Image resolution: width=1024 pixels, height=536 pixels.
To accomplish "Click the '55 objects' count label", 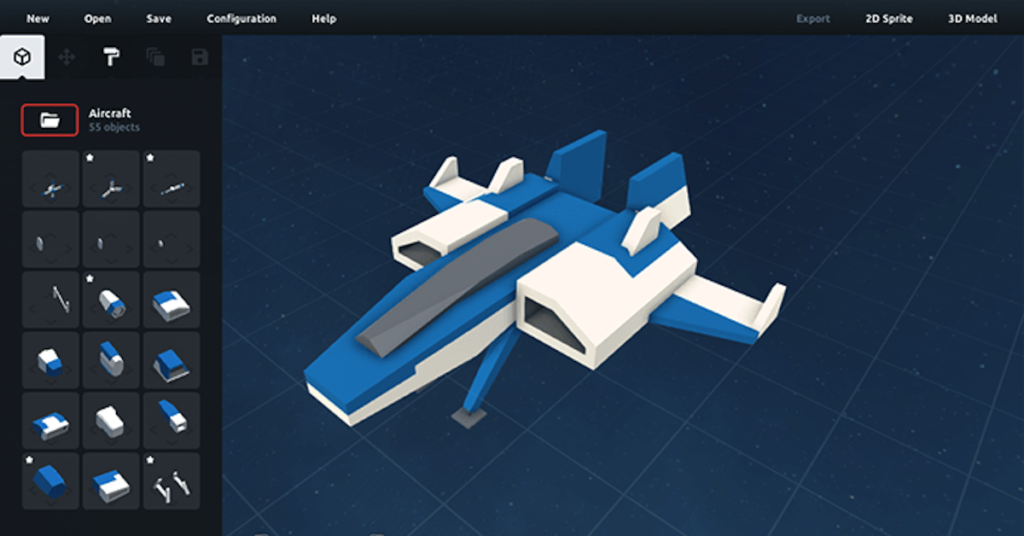I will point(114,127).
